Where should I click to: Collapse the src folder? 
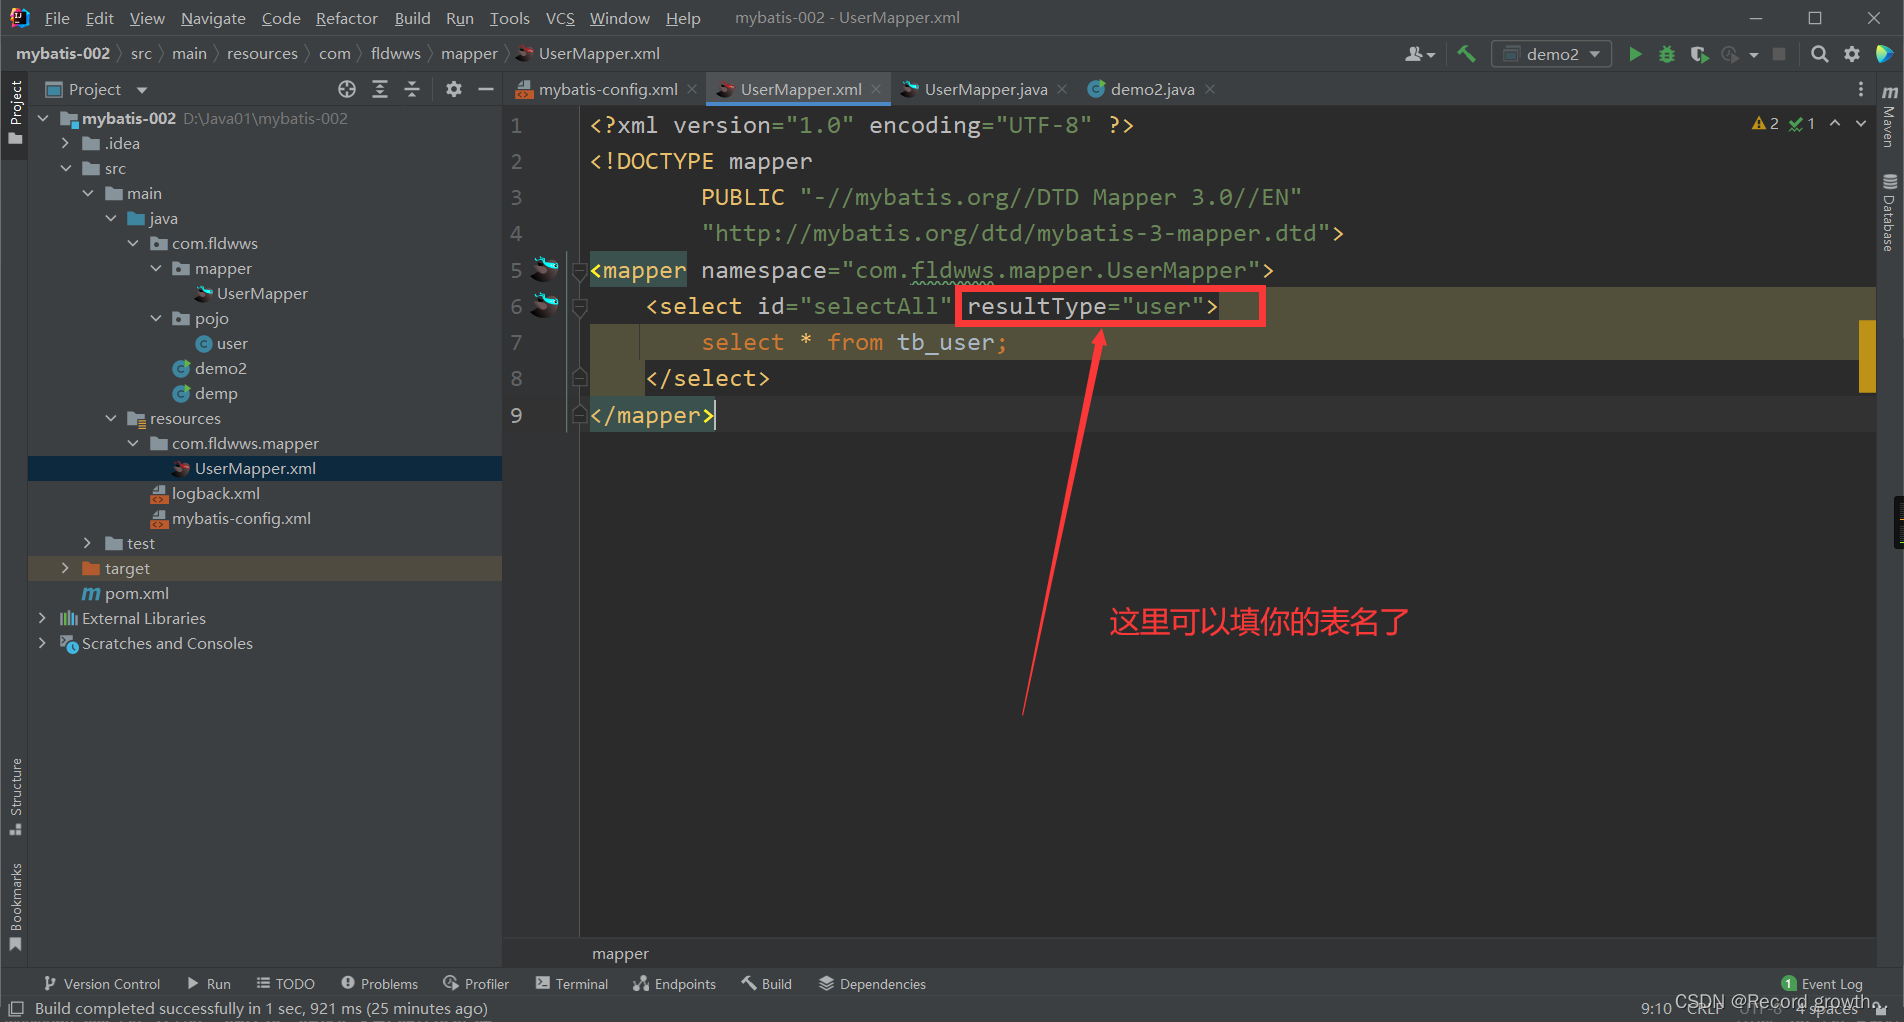(65, 168)
